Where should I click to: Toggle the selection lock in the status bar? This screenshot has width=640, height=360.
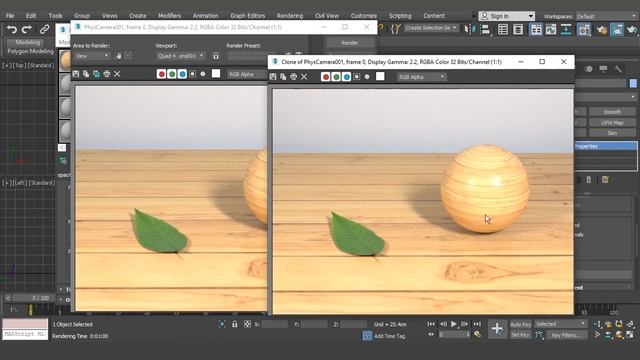(x=235, y=324)
